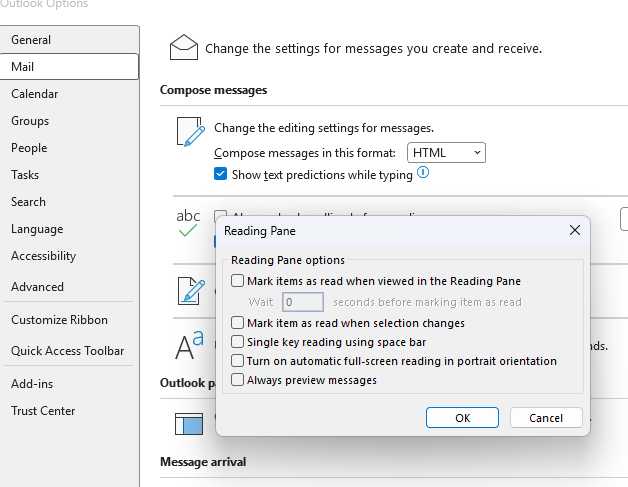The width and height of the screenshot is (628, 487).
Task: Select the People options category
Action: 69,148
